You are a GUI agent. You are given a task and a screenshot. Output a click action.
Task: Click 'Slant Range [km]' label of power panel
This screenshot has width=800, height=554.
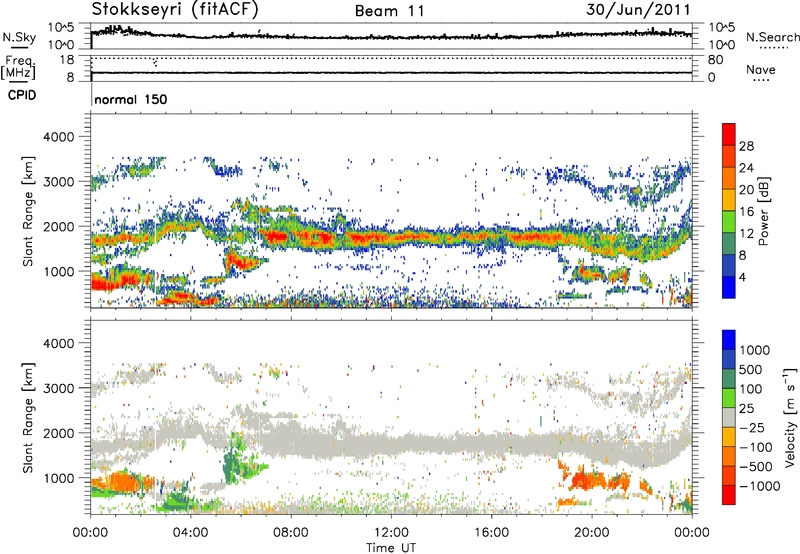[29, 211]
